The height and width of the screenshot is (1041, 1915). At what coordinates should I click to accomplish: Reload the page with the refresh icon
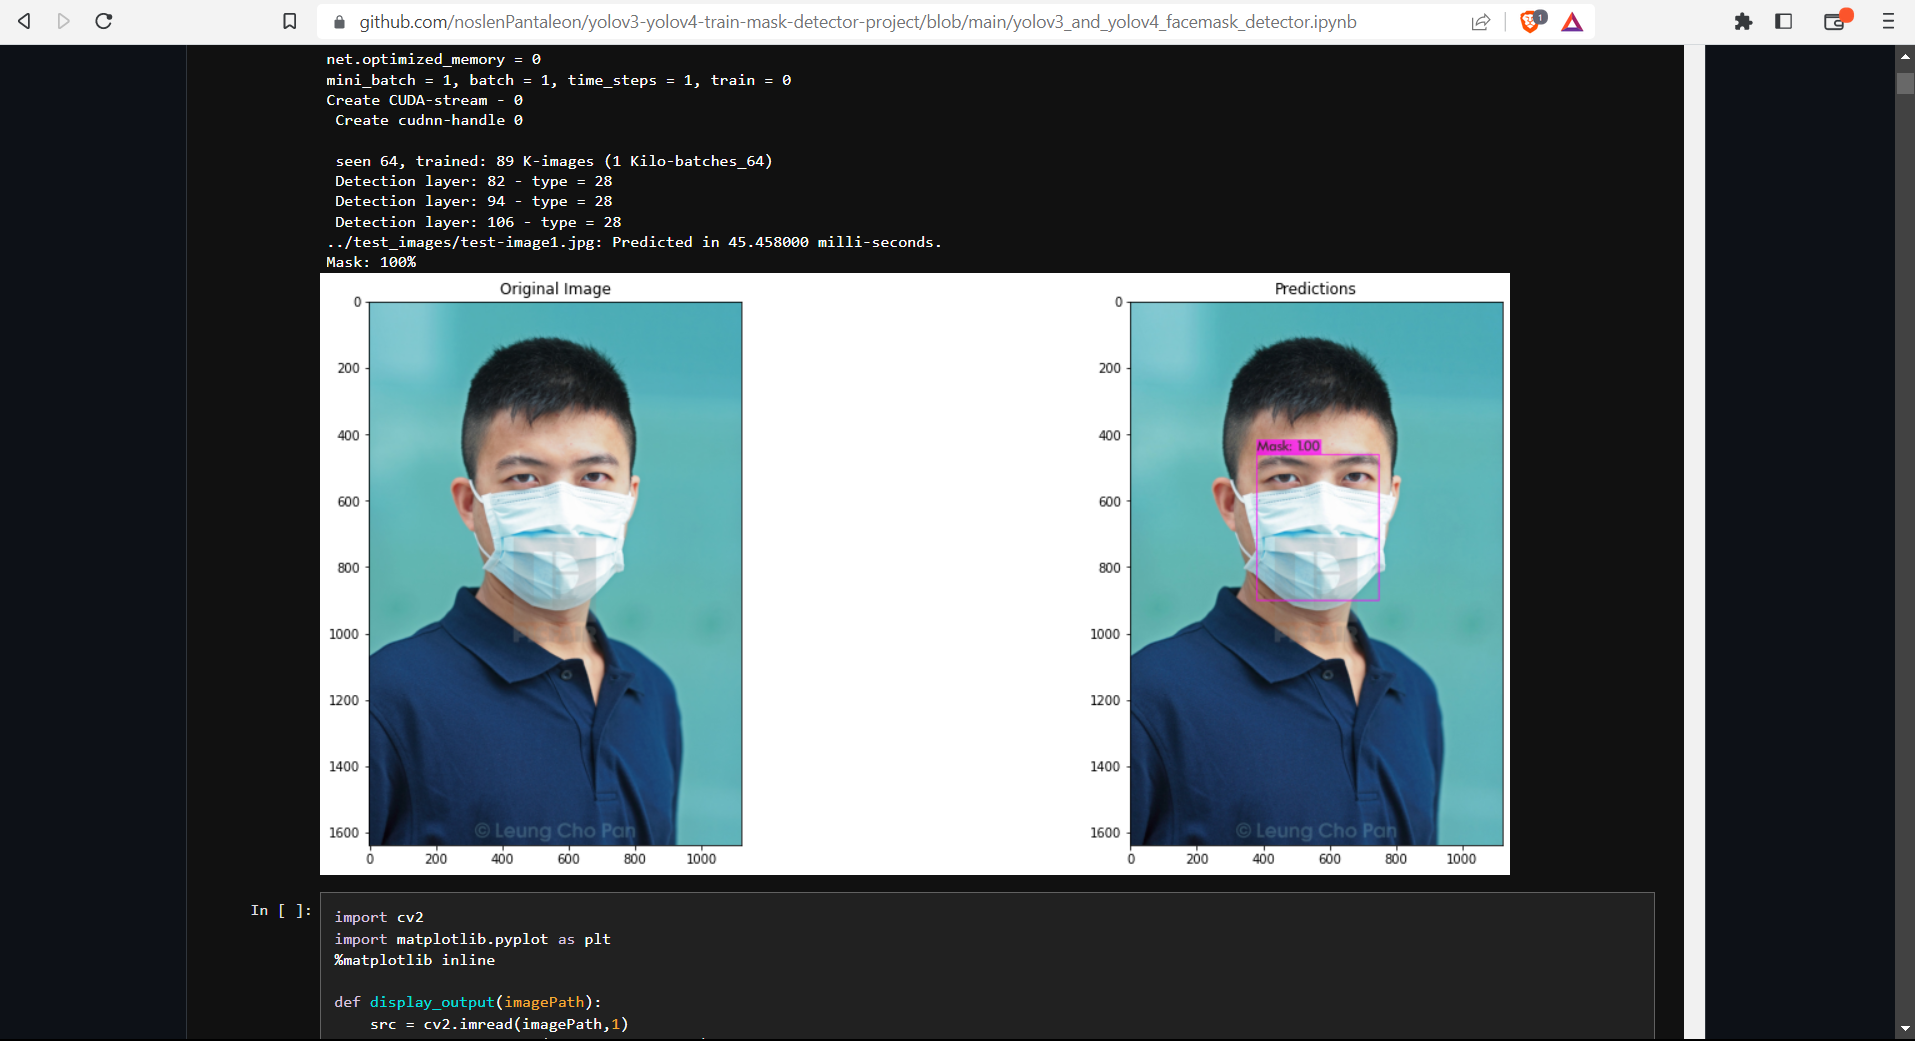pos(104,21)
